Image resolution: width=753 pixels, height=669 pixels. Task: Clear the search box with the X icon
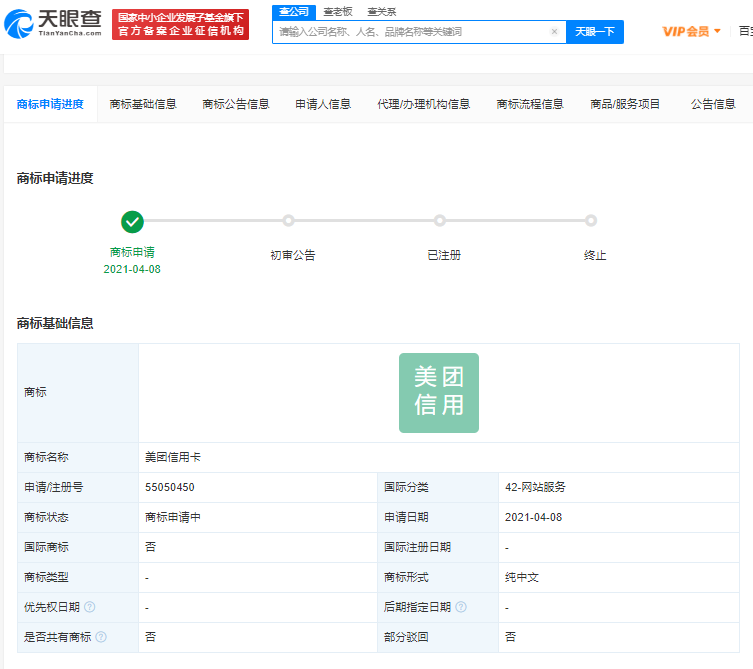(554, 32)
